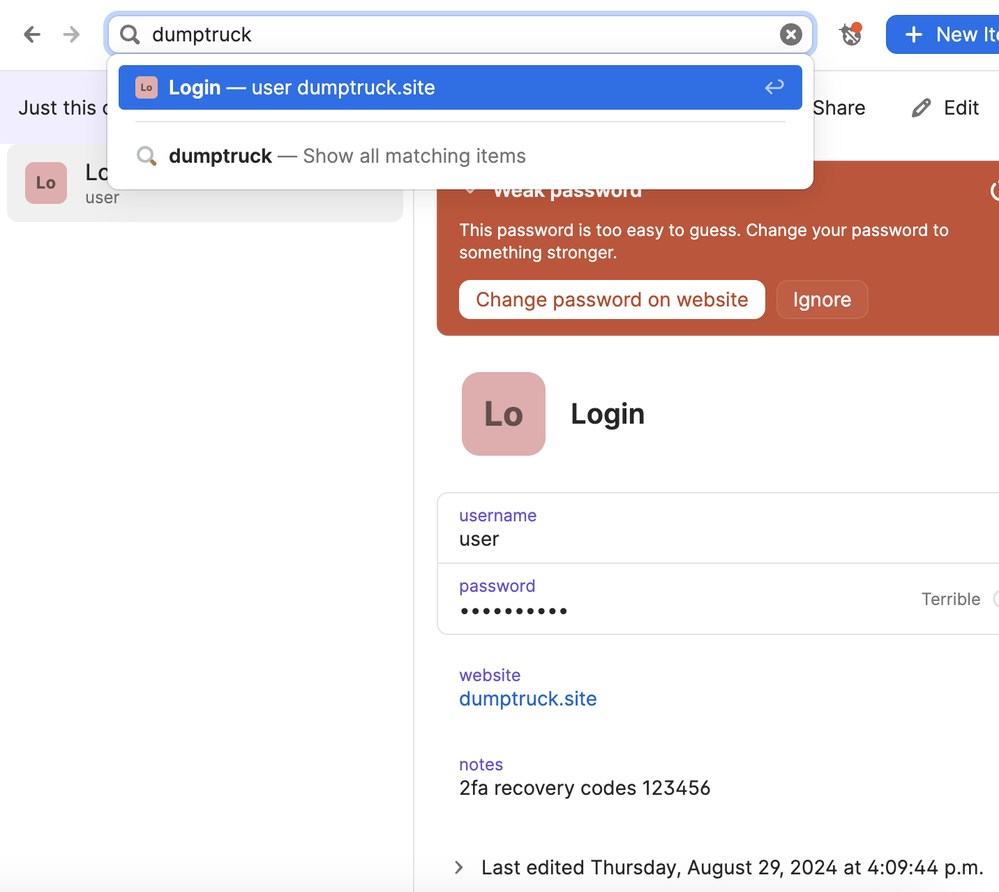Screen dimensions: 999x892
Task: Click the forward navigation arrow
Action: point(71,35)
